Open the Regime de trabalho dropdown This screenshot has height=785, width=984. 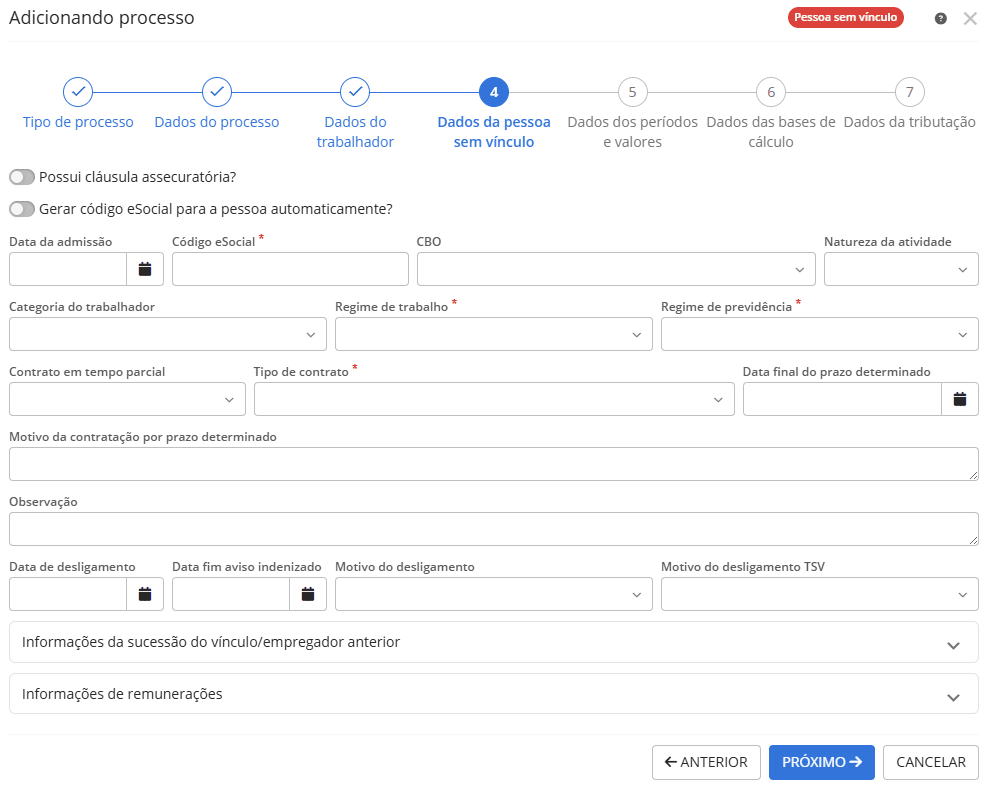(x=493, y=334)
